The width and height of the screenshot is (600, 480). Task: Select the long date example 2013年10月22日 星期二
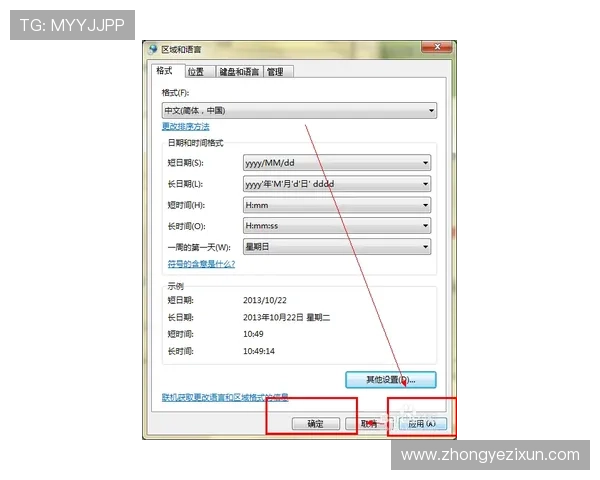[287, 317]
